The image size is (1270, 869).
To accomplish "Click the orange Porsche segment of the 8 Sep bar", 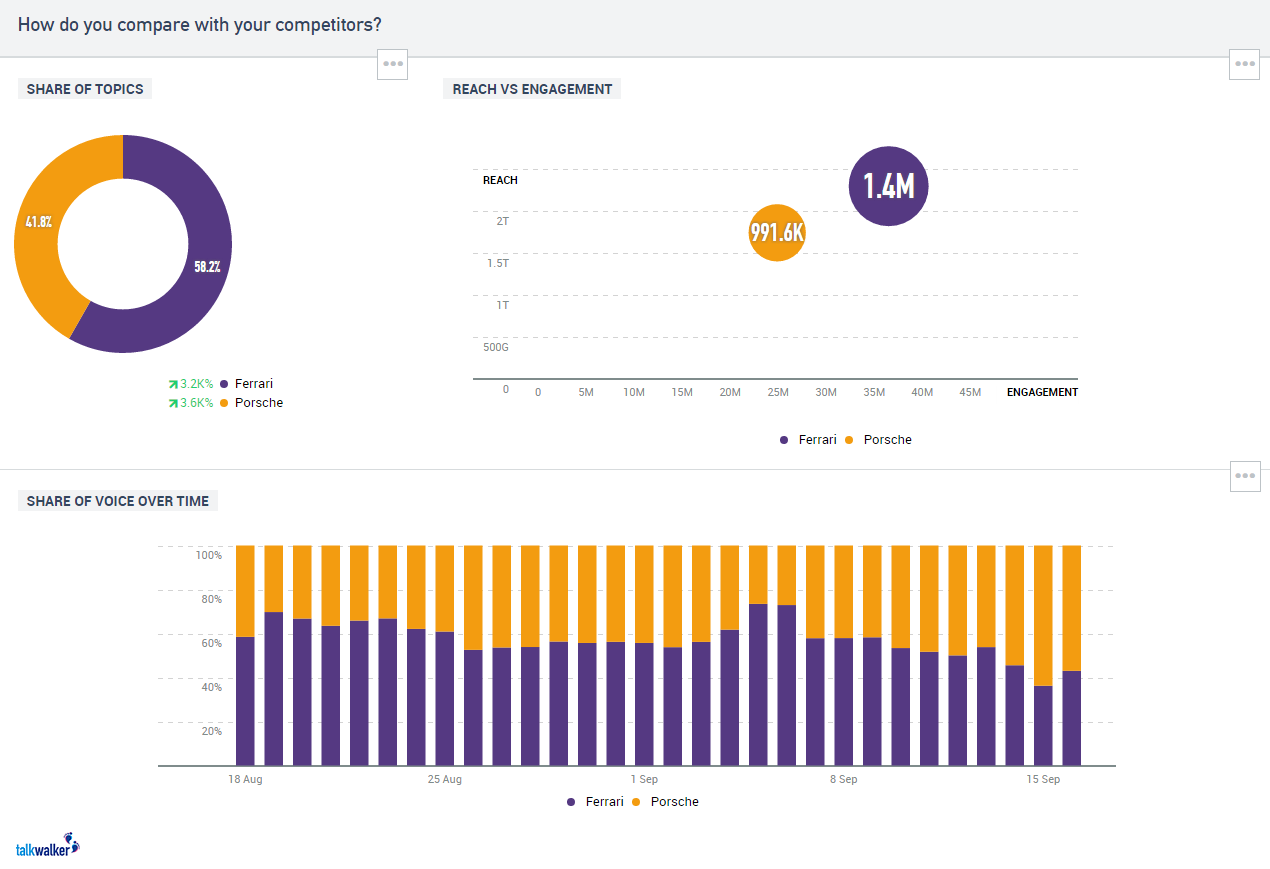I will coord(844,592).
